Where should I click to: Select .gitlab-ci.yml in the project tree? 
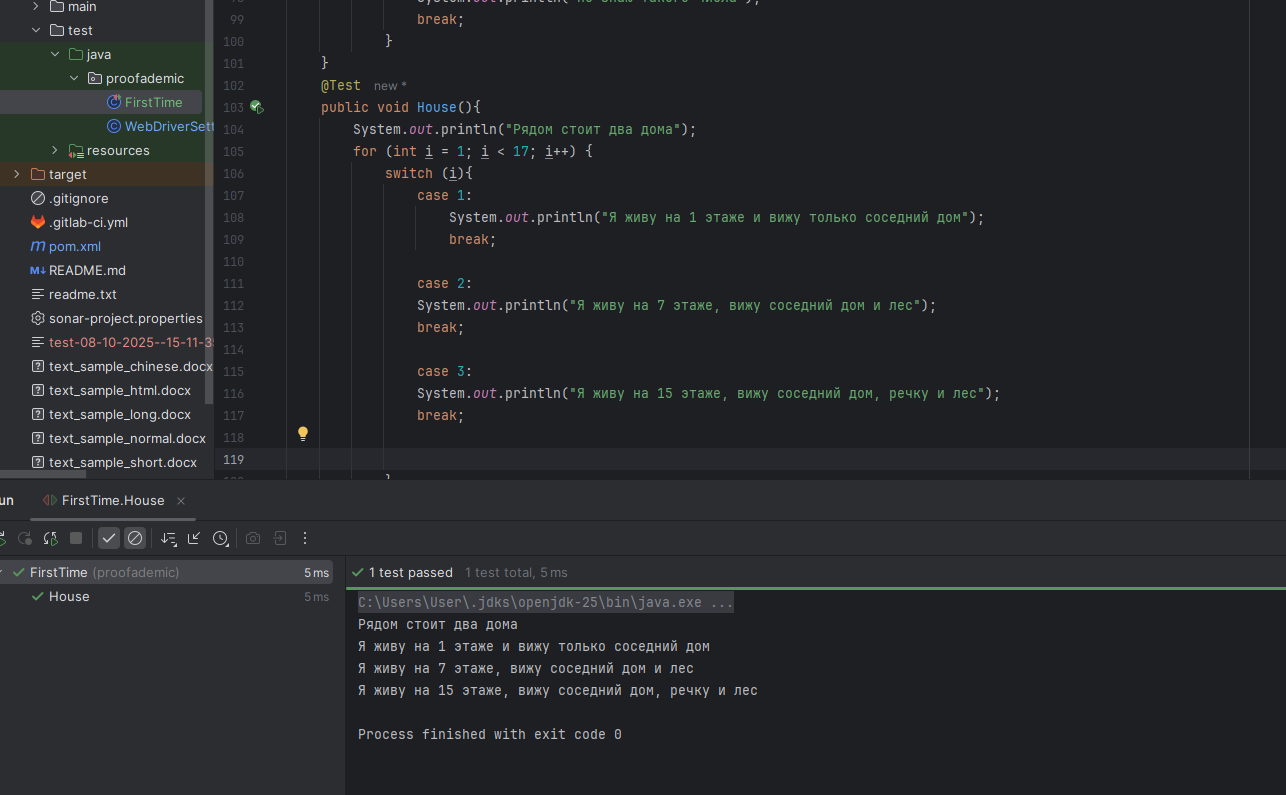click(x=88, y=222)
